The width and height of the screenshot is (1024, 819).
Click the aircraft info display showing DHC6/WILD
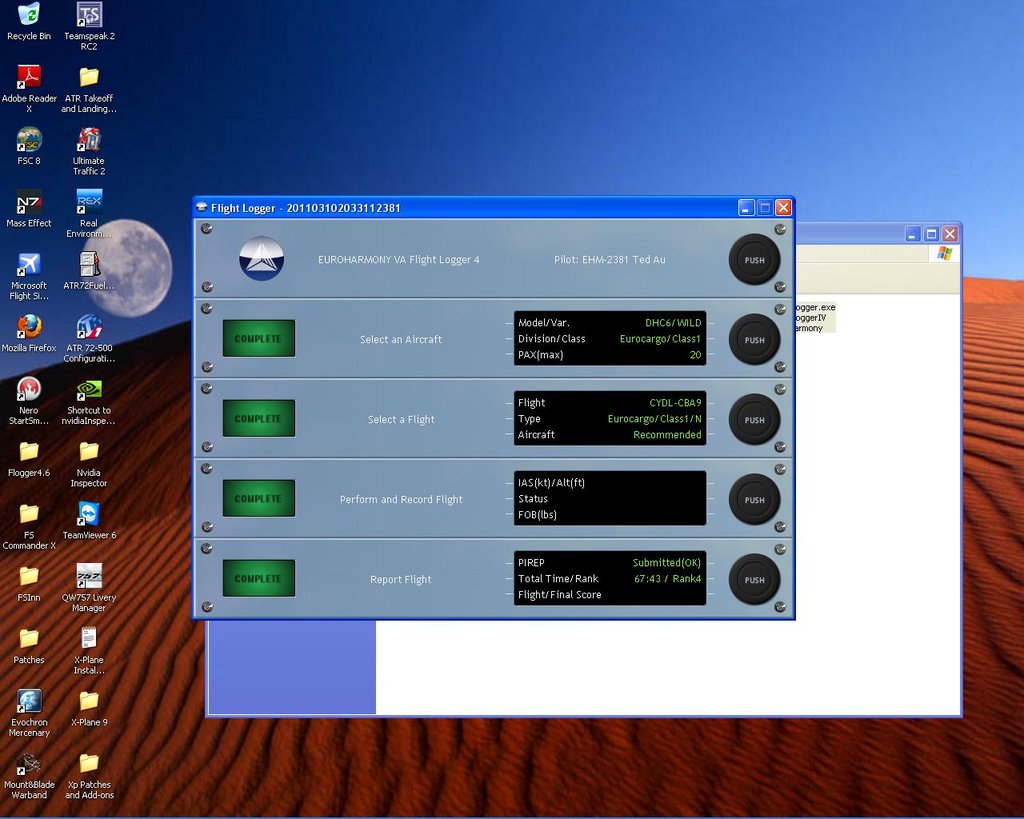(x=609, y=339)
